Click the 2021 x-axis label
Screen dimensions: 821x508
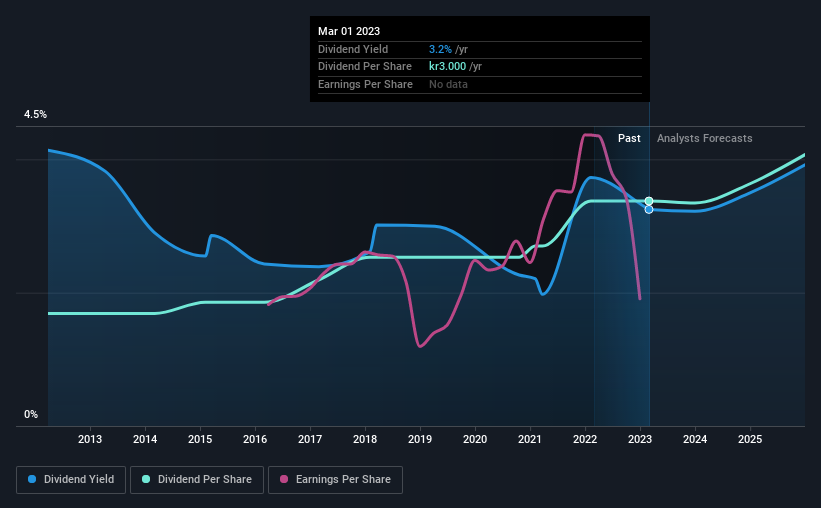[x=530, y=439]
